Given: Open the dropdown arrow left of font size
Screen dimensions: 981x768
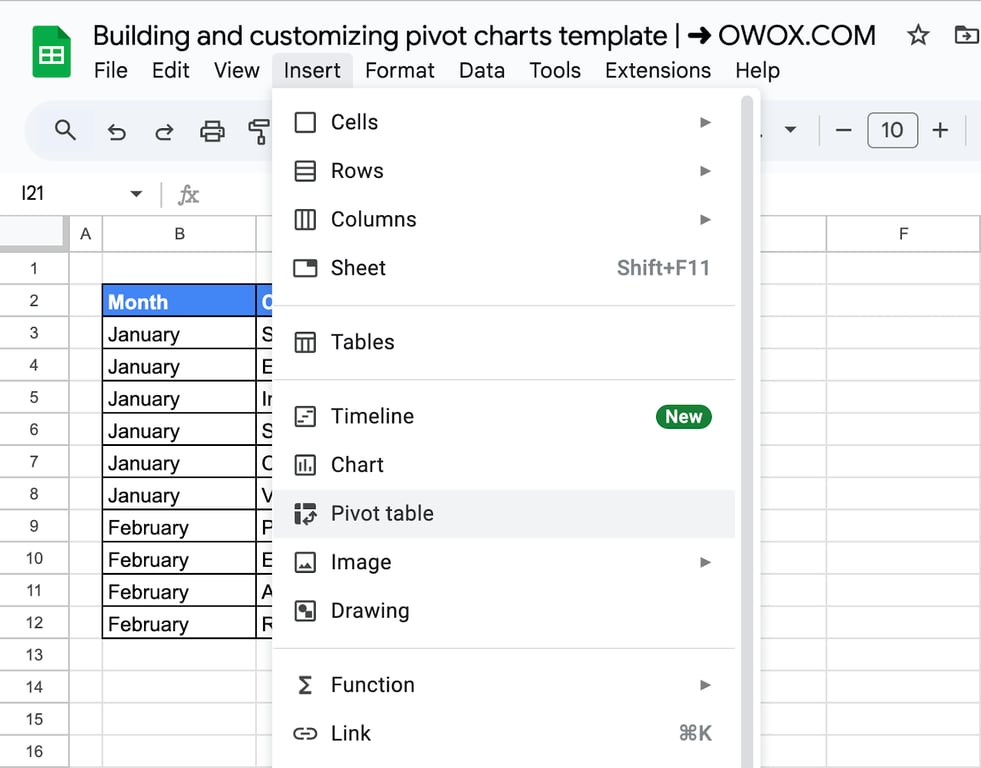Looking at the screenshot, I should [790, 130].
